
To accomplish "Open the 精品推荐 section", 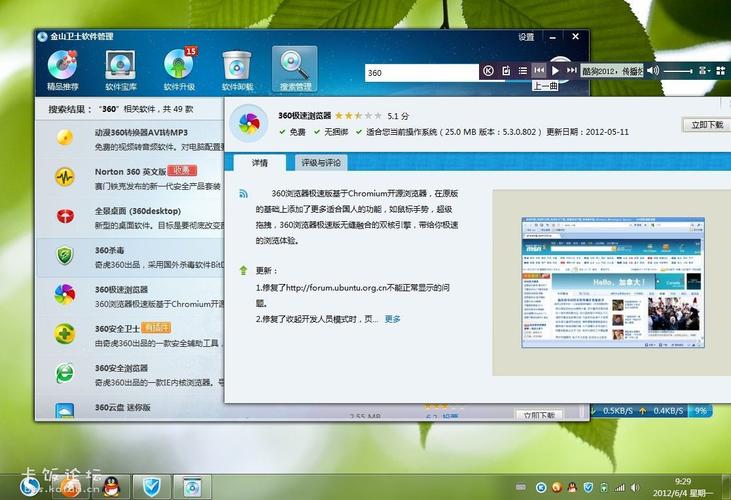I will 62,70.
